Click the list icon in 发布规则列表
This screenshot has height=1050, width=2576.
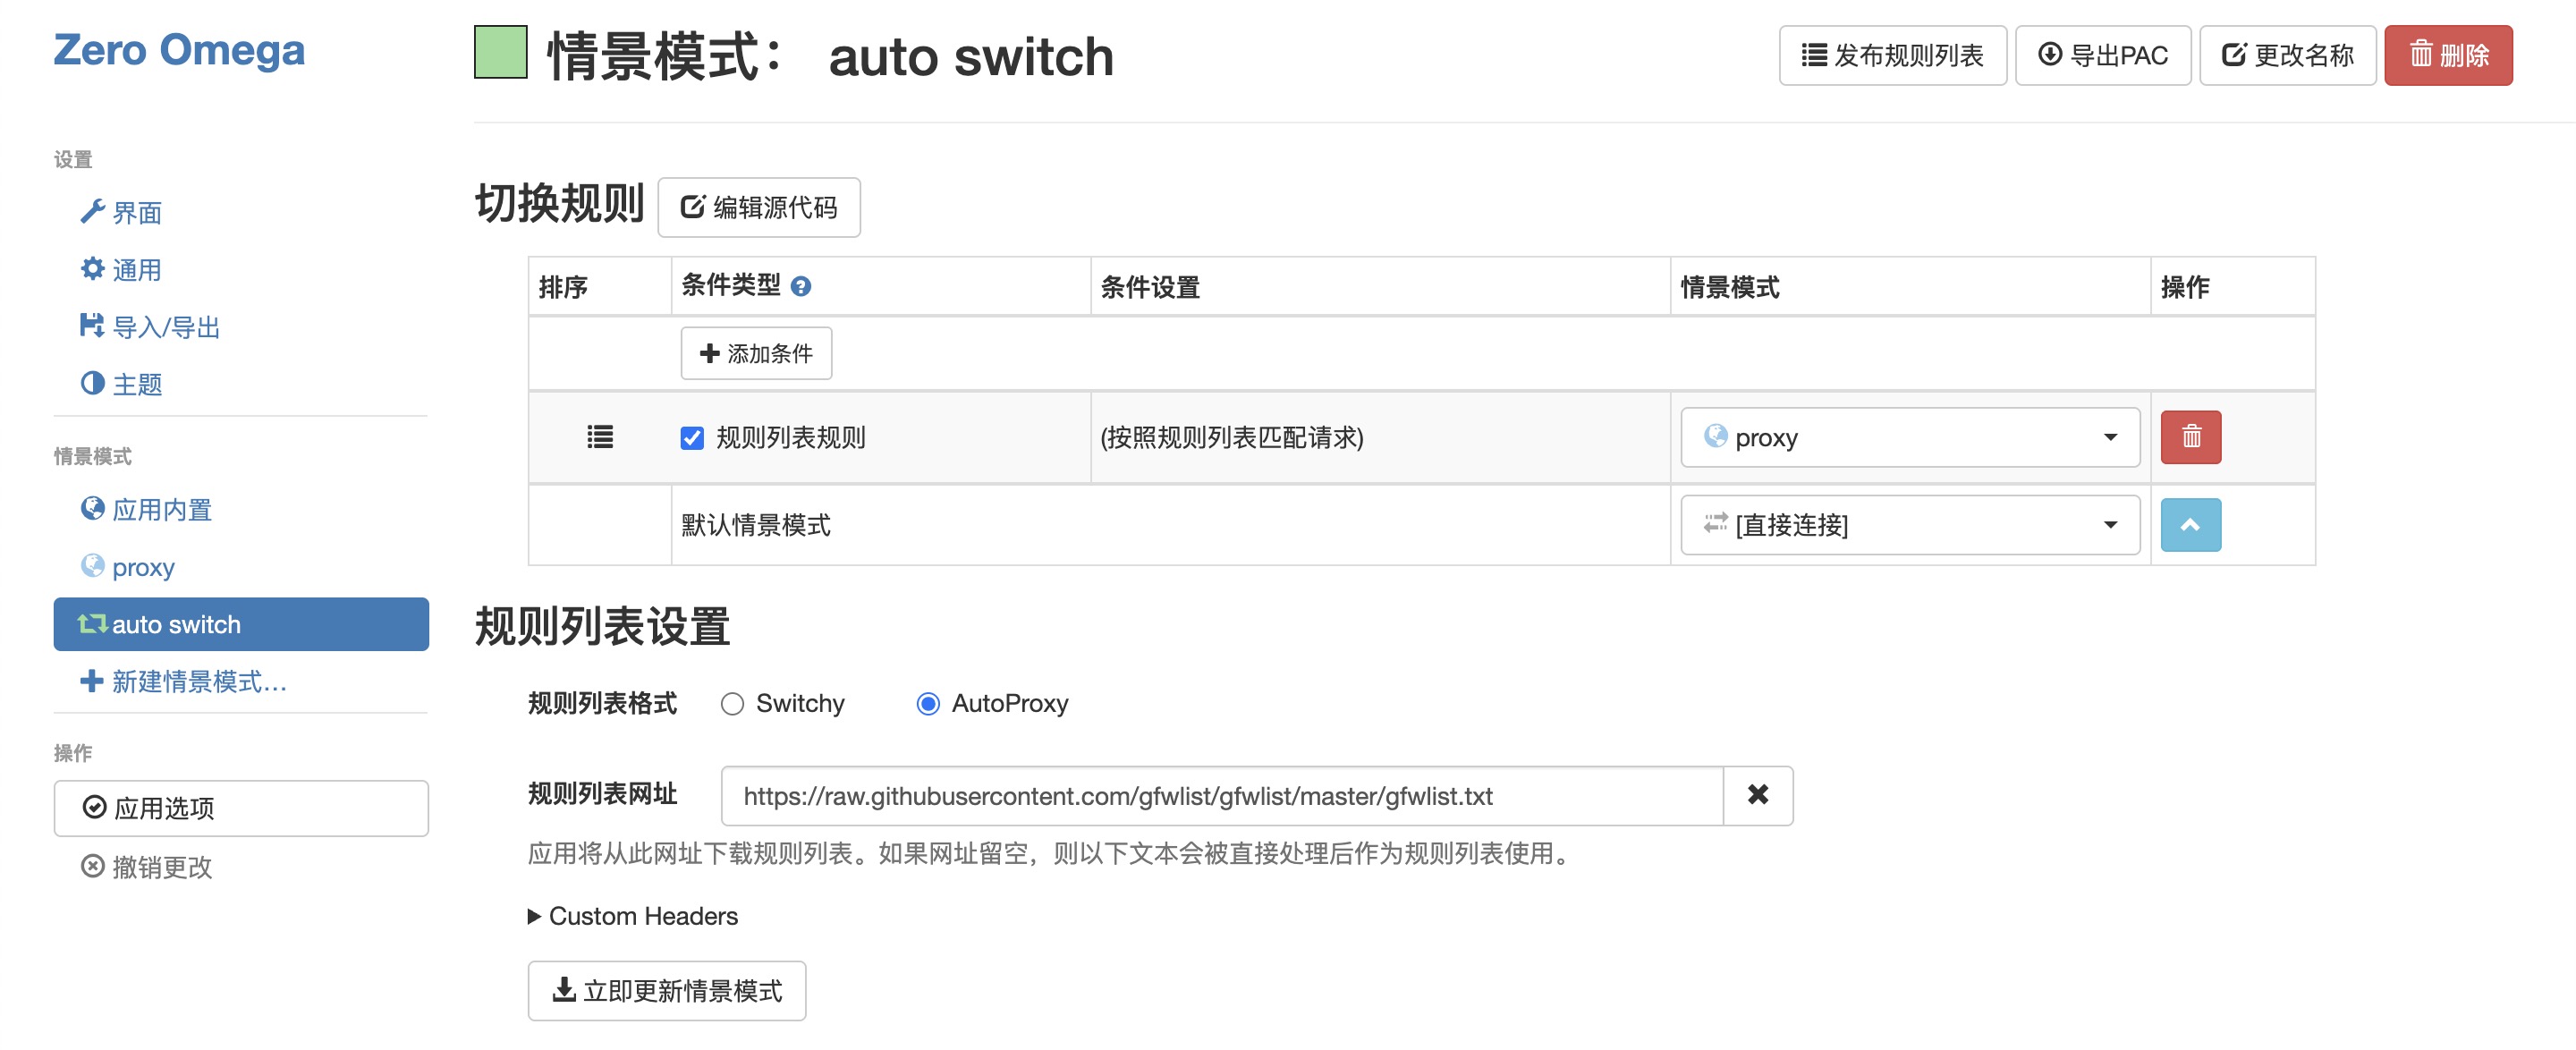pyautogui.click(x=1814, y=55)
